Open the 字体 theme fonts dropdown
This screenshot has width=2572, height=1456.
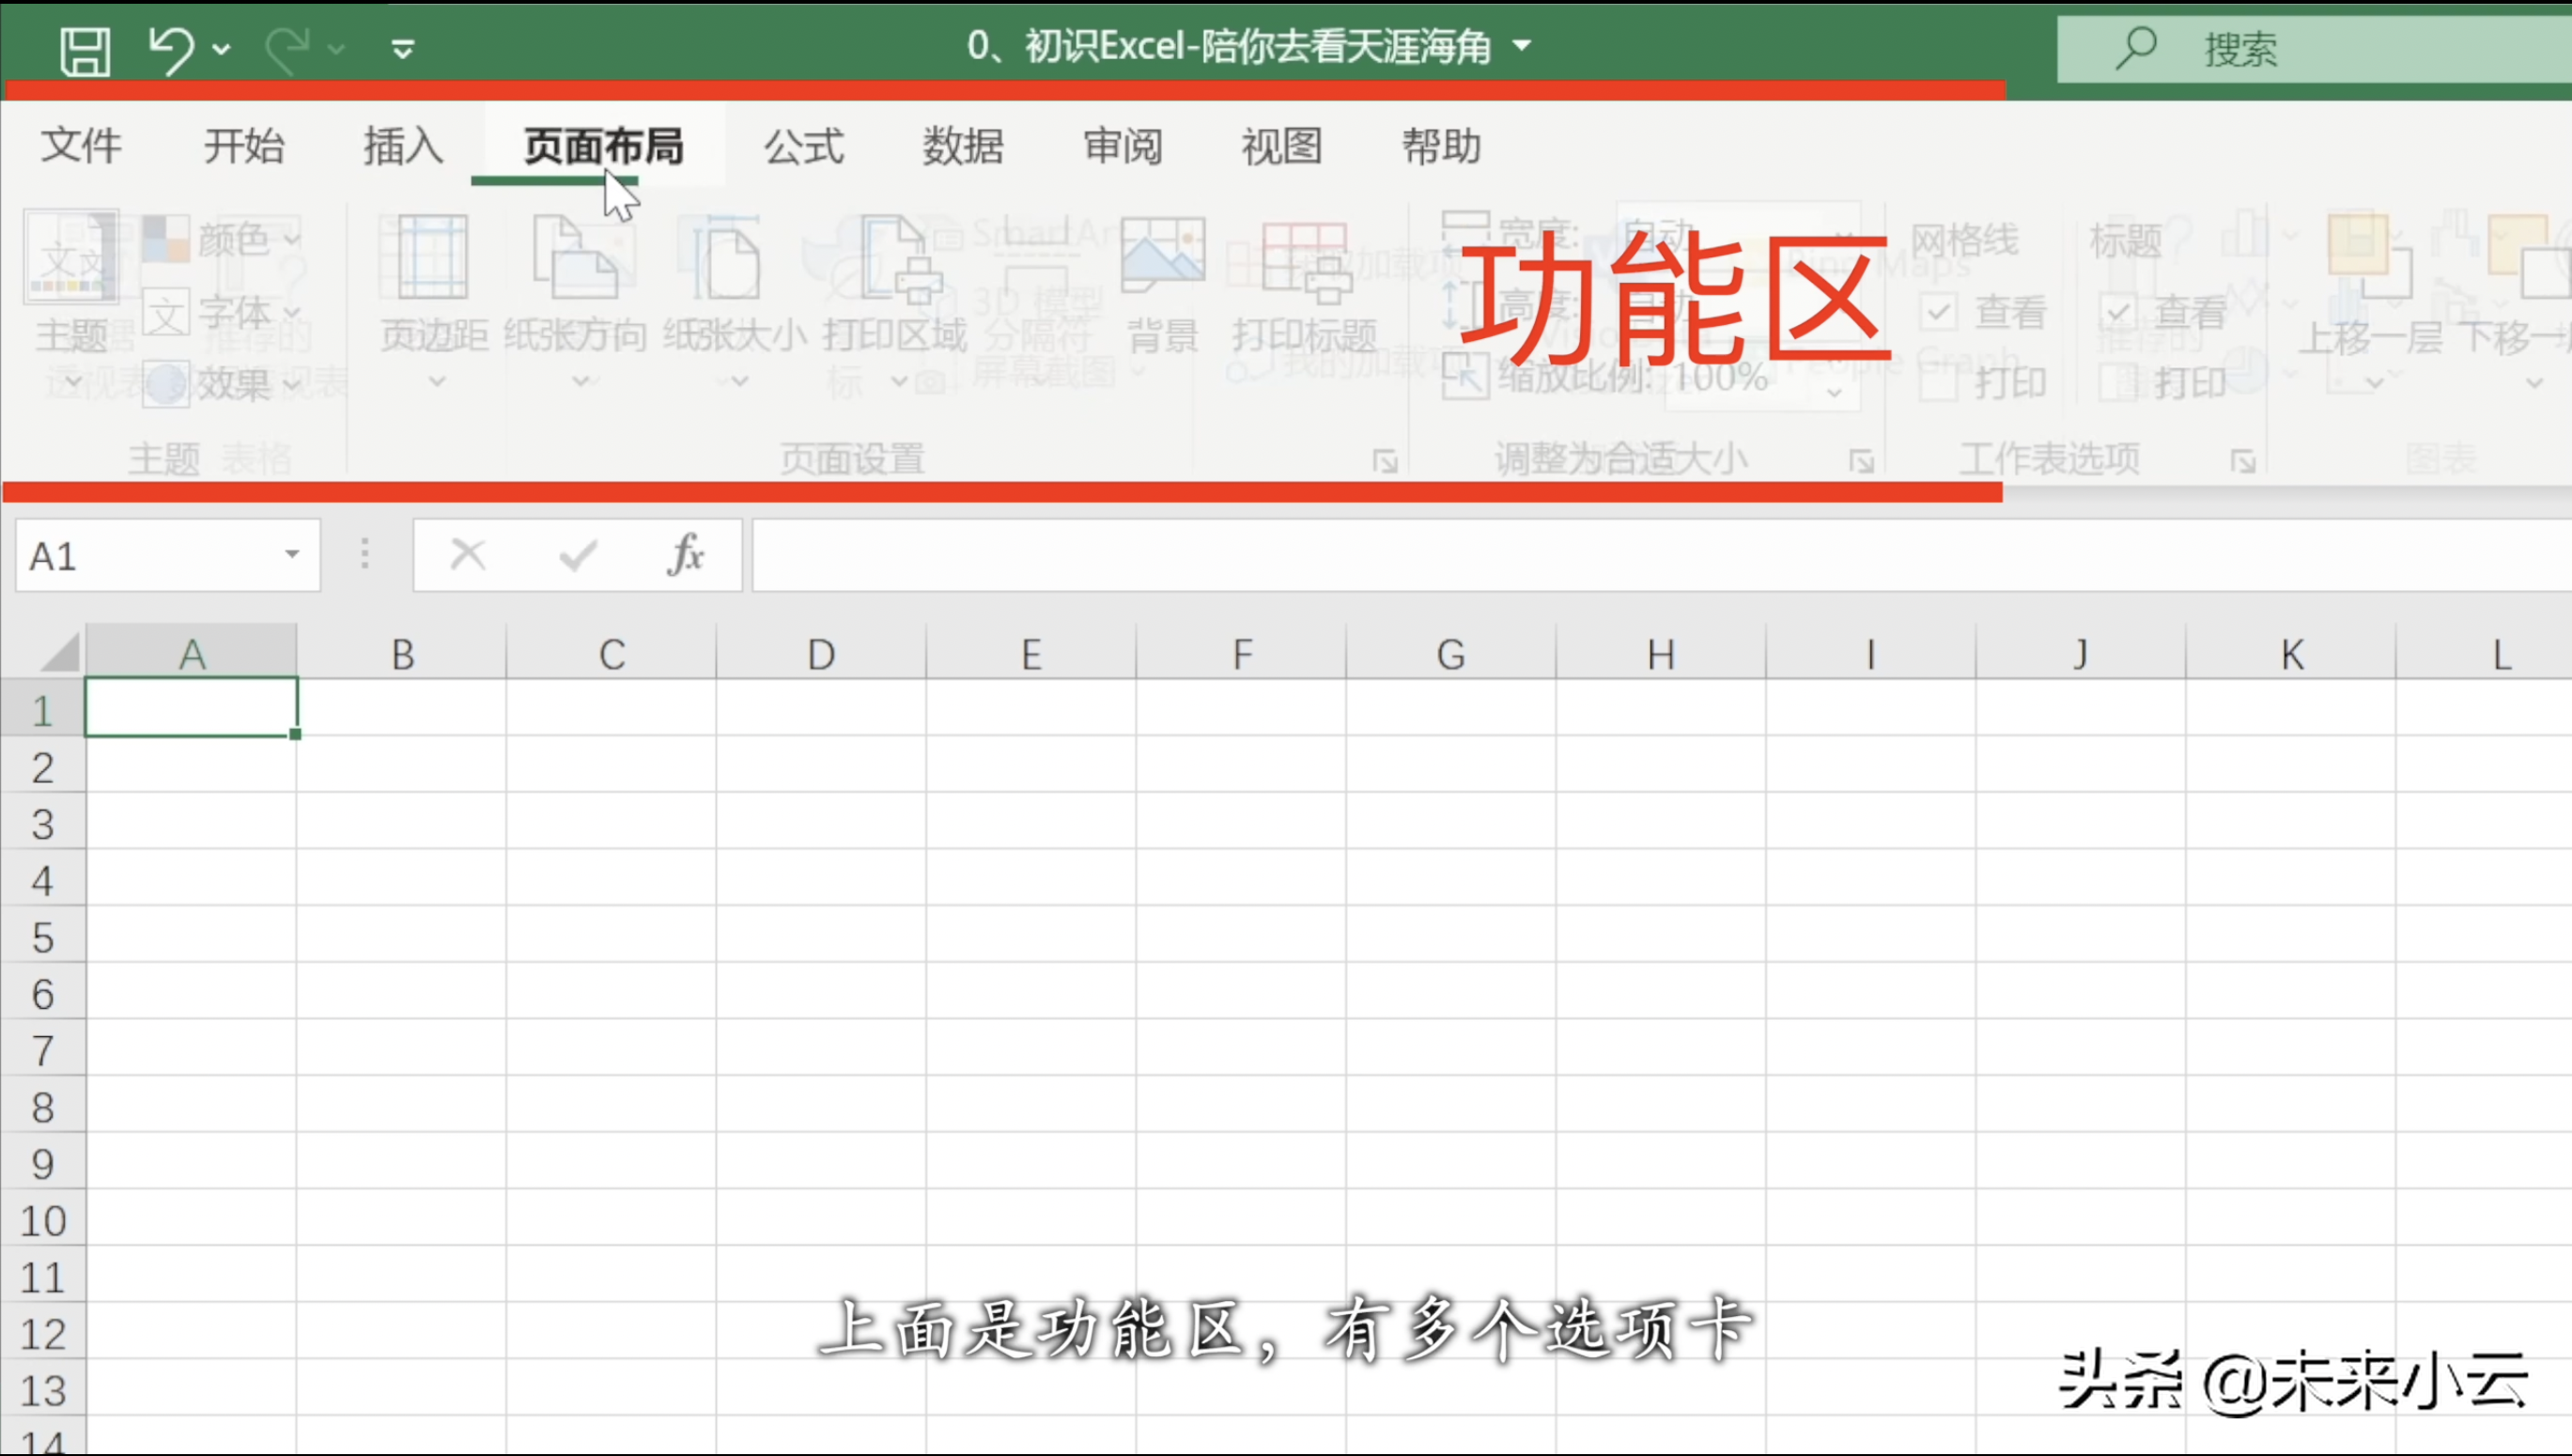pos(221,313)
